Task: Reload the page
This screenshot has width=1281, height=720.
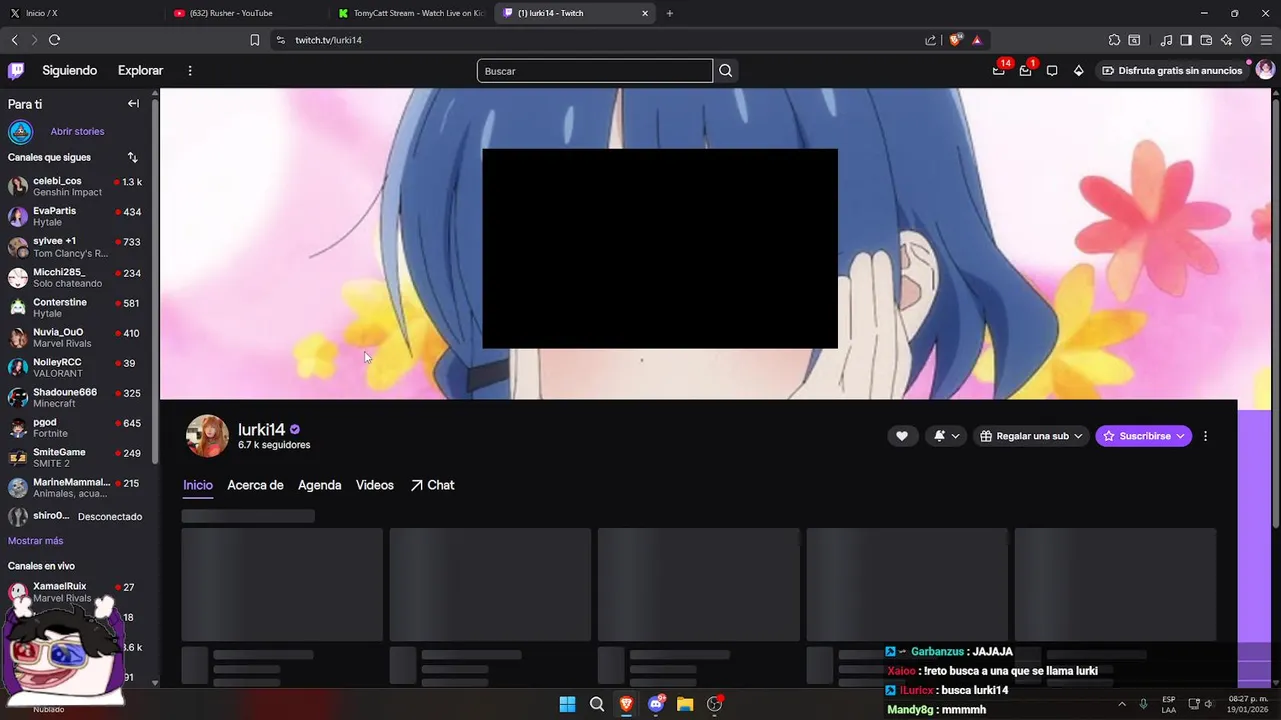Action: [x=54, y=40]
